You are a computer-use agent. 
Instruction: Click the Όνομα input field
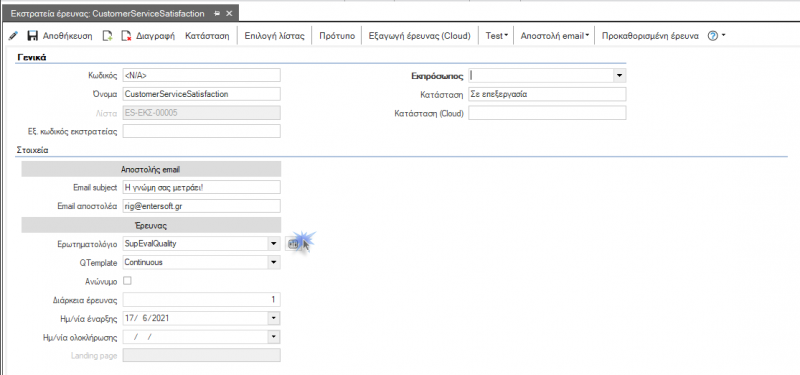coord(202,94)
